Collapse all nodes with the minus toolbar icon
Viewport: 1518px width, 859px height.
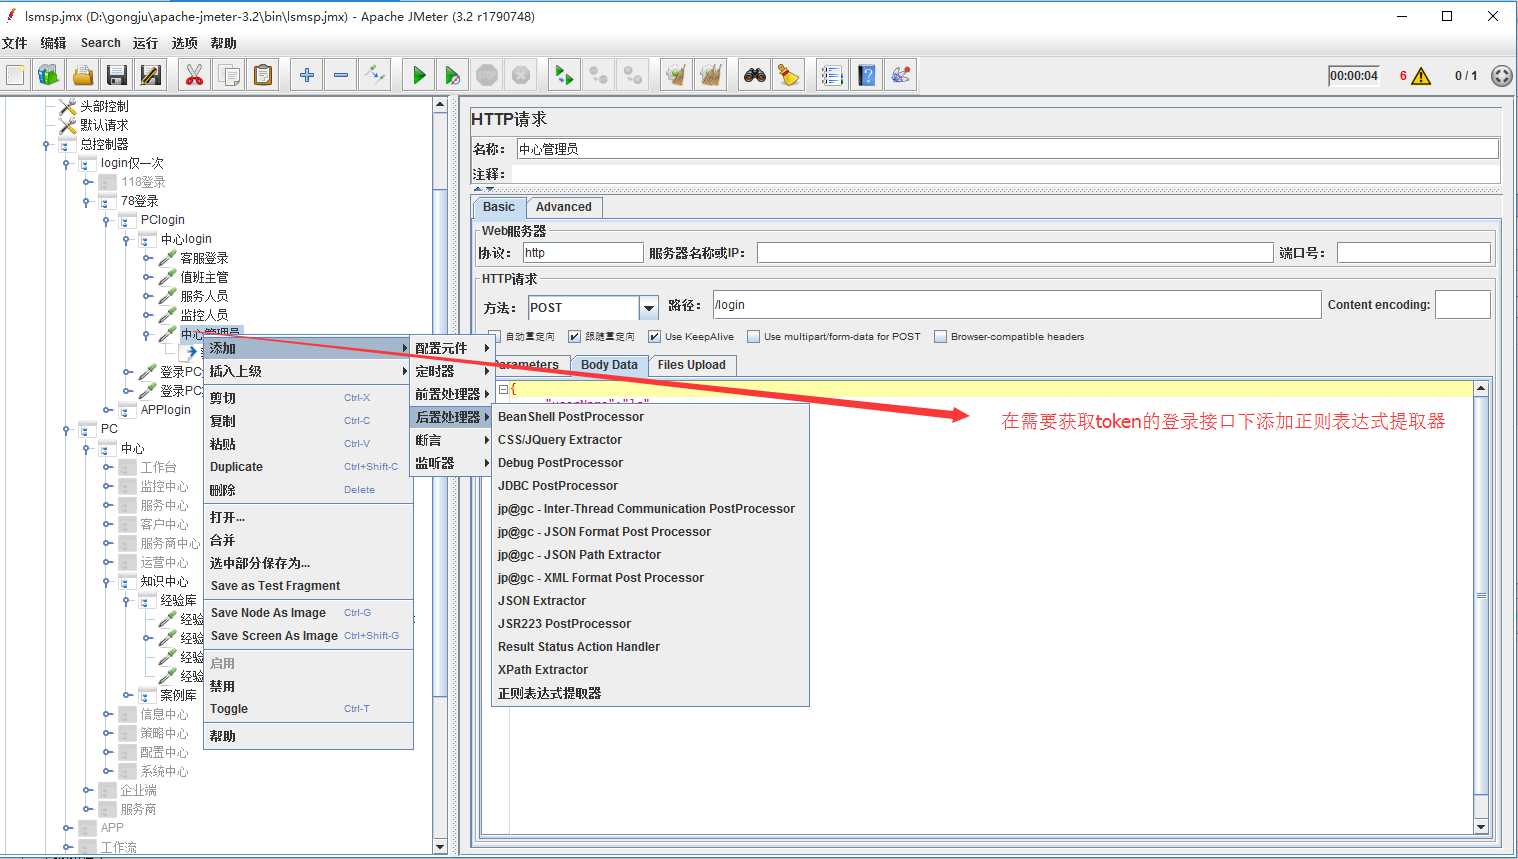[341, 75]
